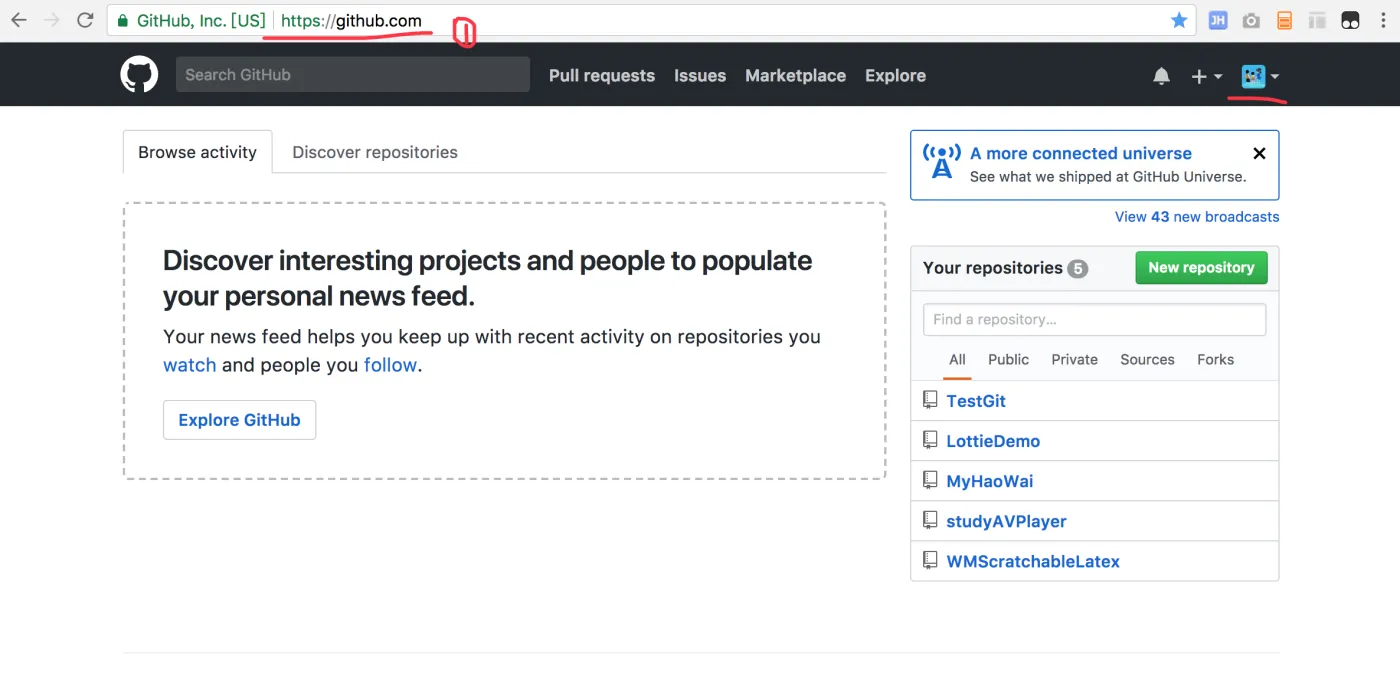Reload the page with refresh icon

tap(85, 20)
